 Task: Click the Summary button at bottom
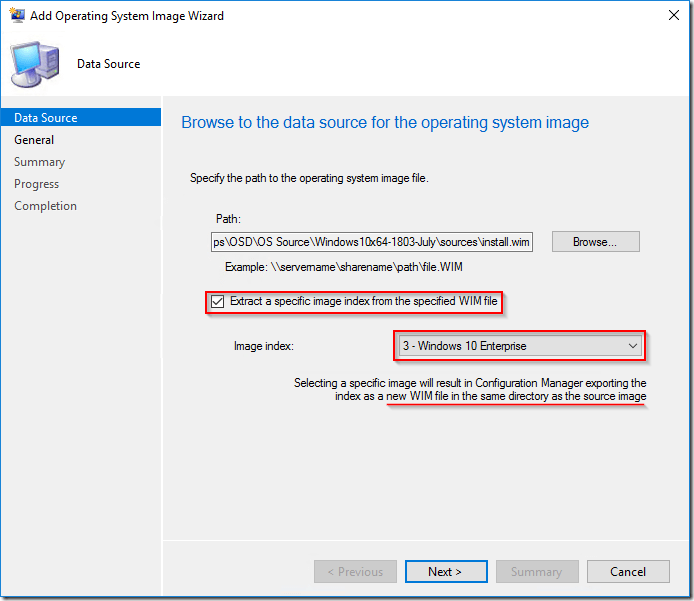point(536,572)
